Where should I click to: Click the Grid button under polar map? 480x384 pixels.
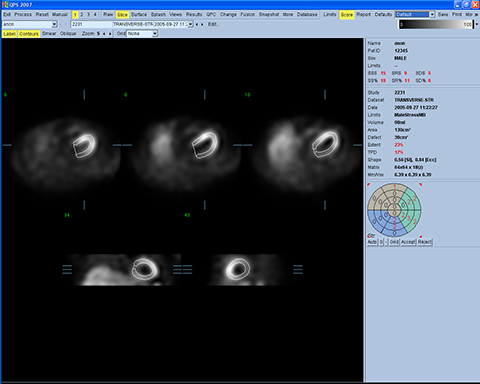coord(394,242)
